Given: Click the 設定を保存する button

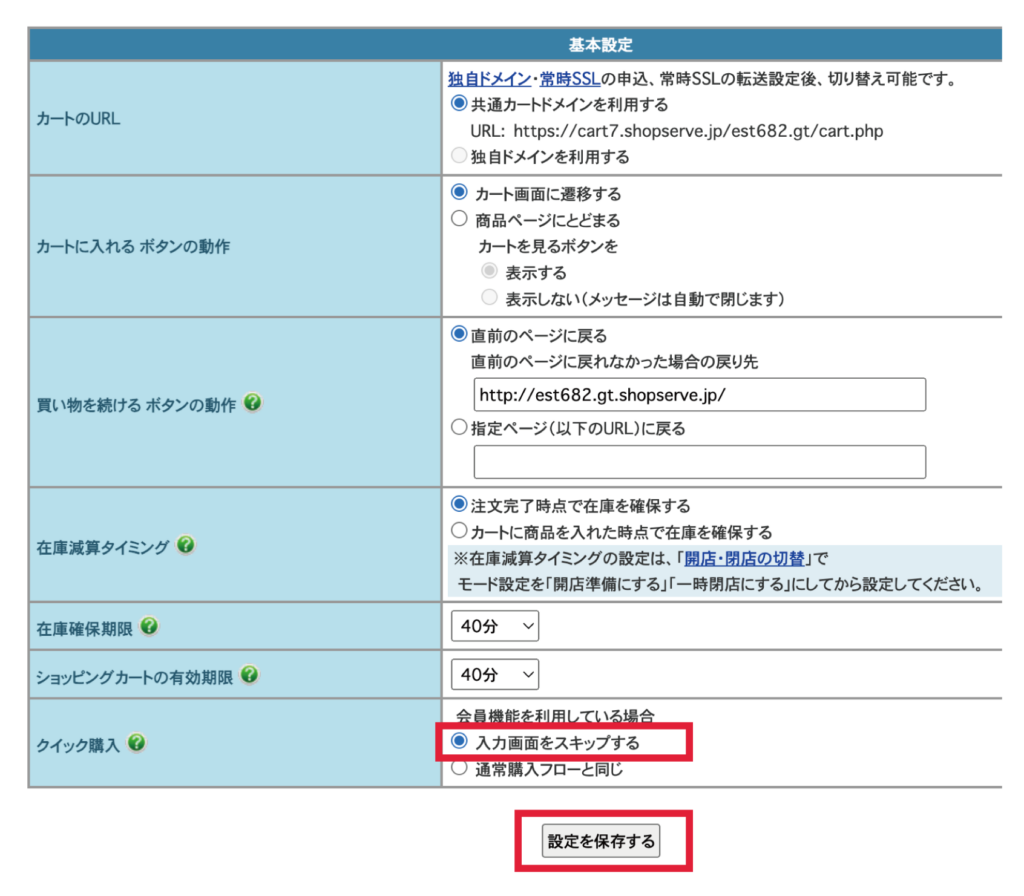Looking at the screenshot, I should coord(601,842).
